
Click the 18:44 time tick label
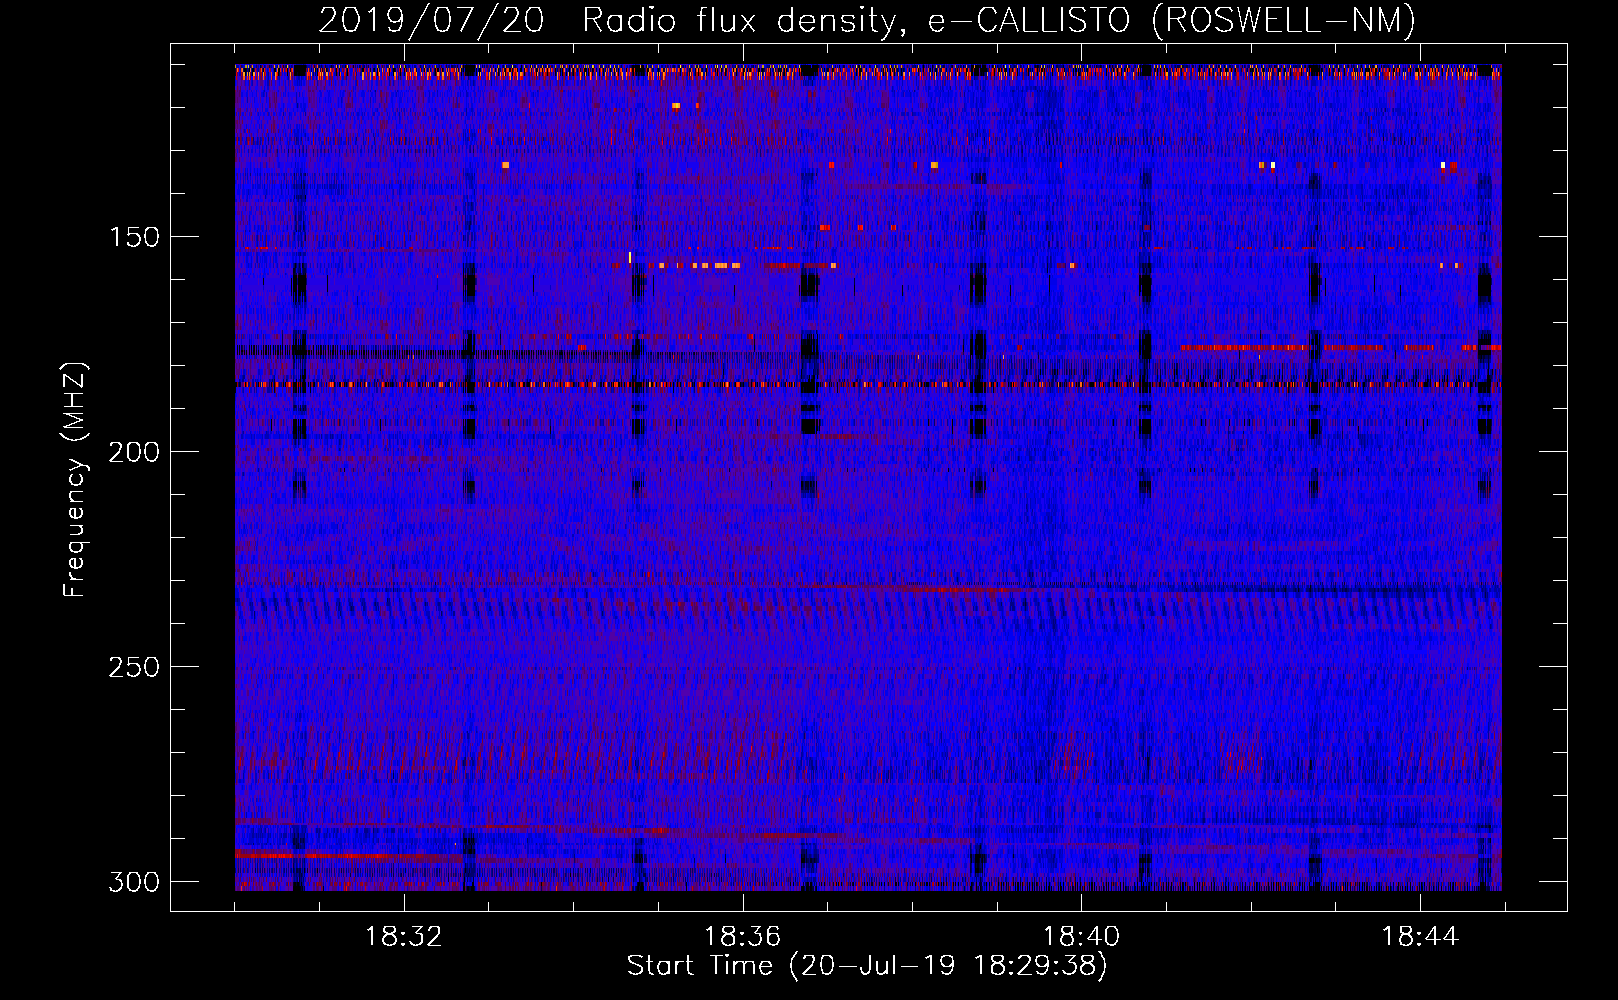coord(1420,937)
